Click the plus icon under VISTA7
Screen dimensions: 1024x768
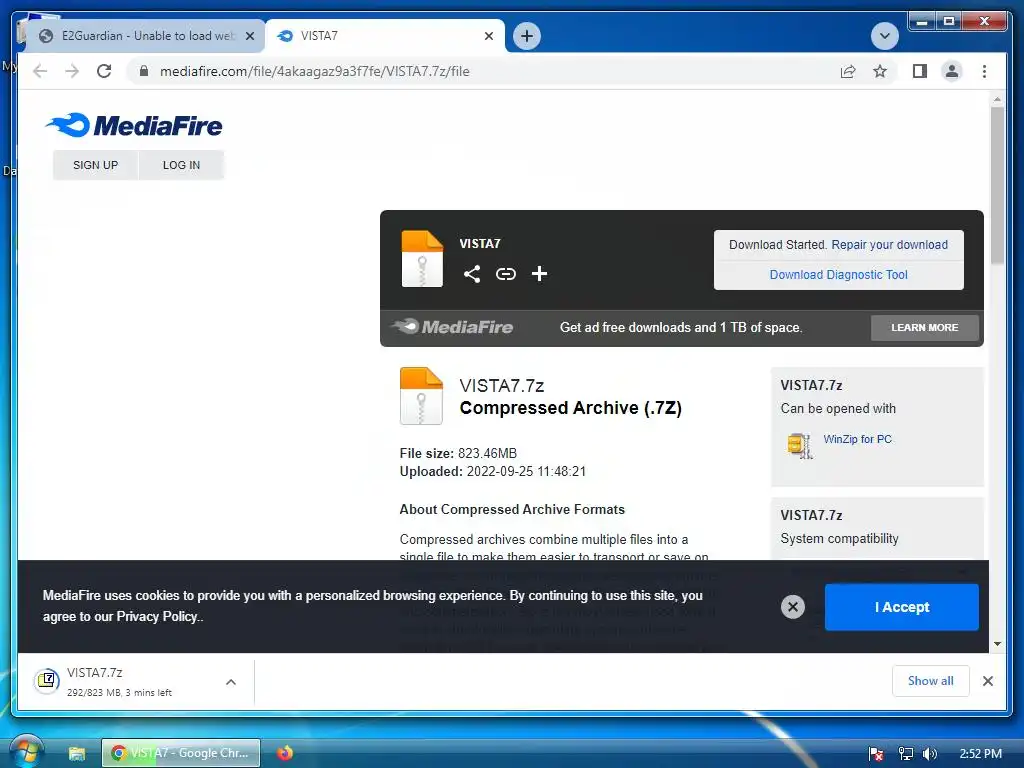coord(539,274)
